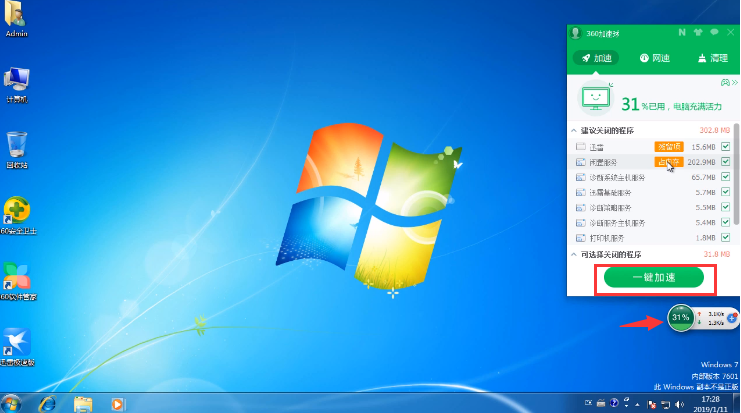Collapse the 建议关闭的程序 section
Screen dimensions: 741x413
click(x=574, y=130)
